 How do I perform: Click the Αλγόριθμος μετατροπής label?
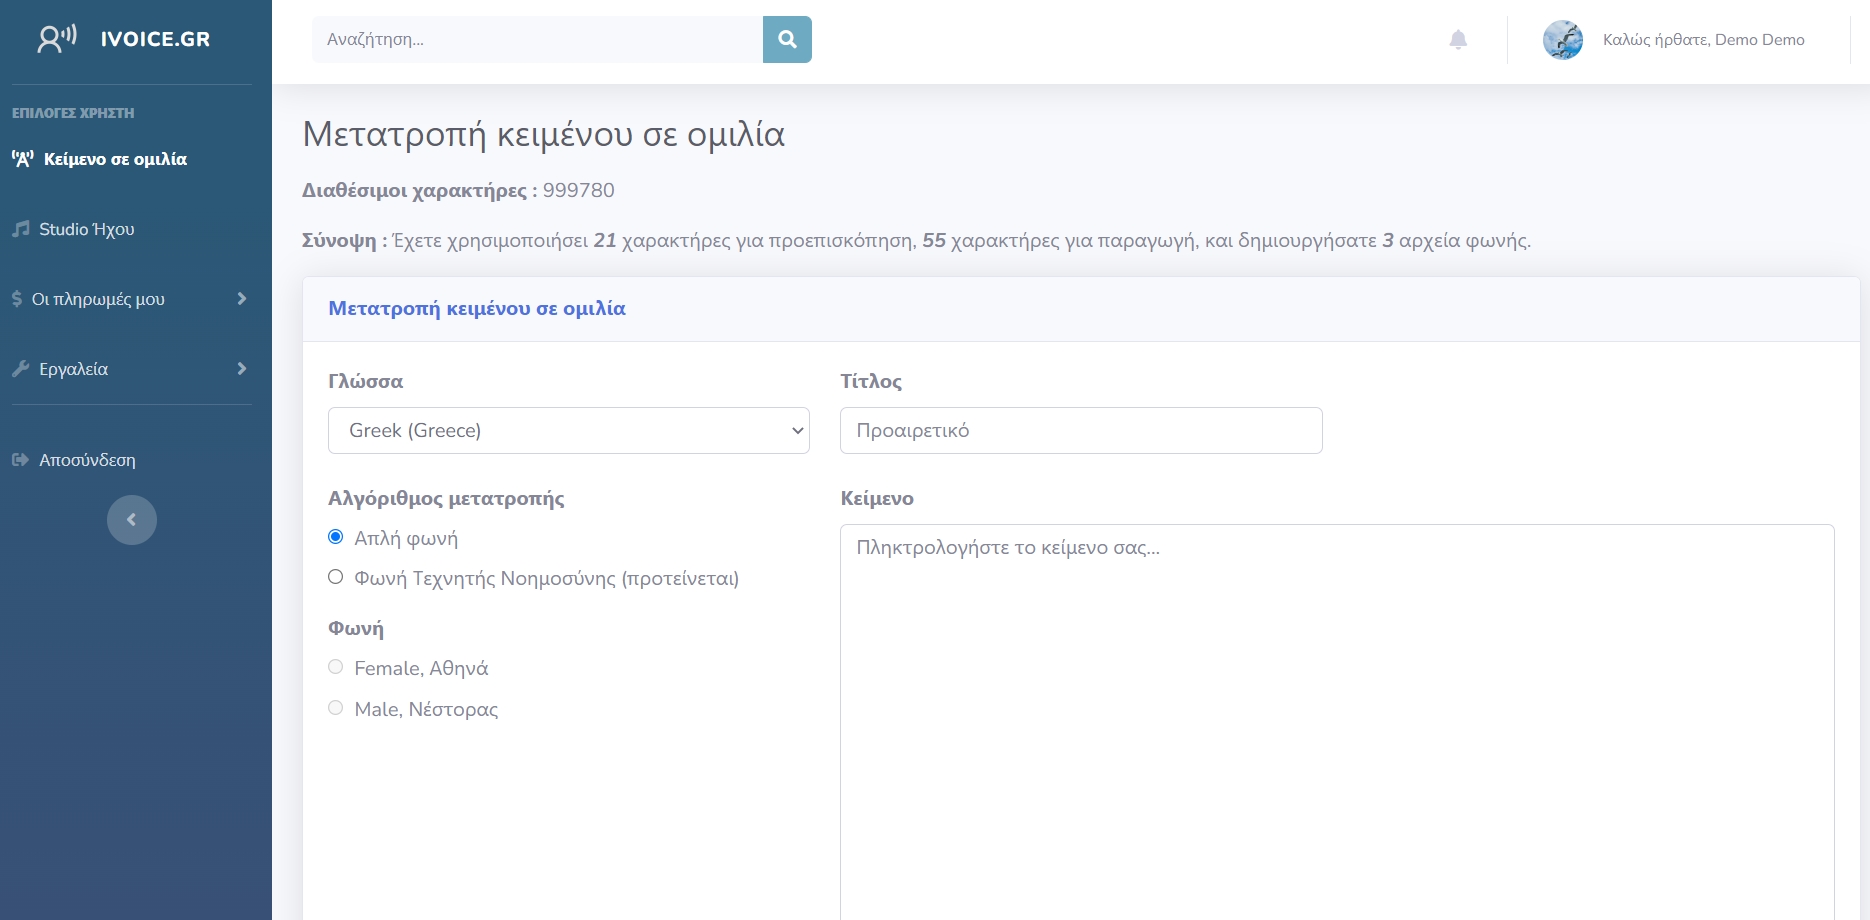tap(446, 498)
